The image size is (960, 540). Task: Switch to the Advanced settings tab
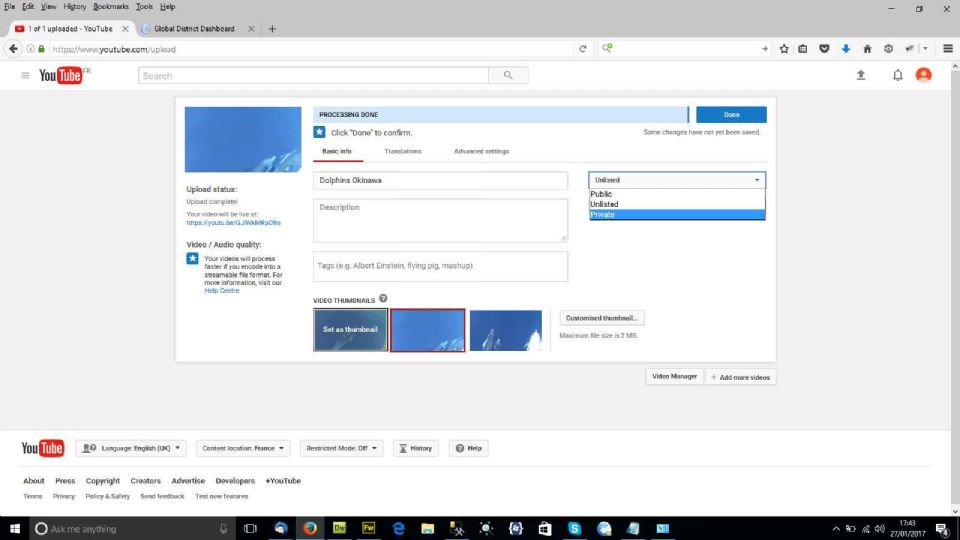point(481,151)
